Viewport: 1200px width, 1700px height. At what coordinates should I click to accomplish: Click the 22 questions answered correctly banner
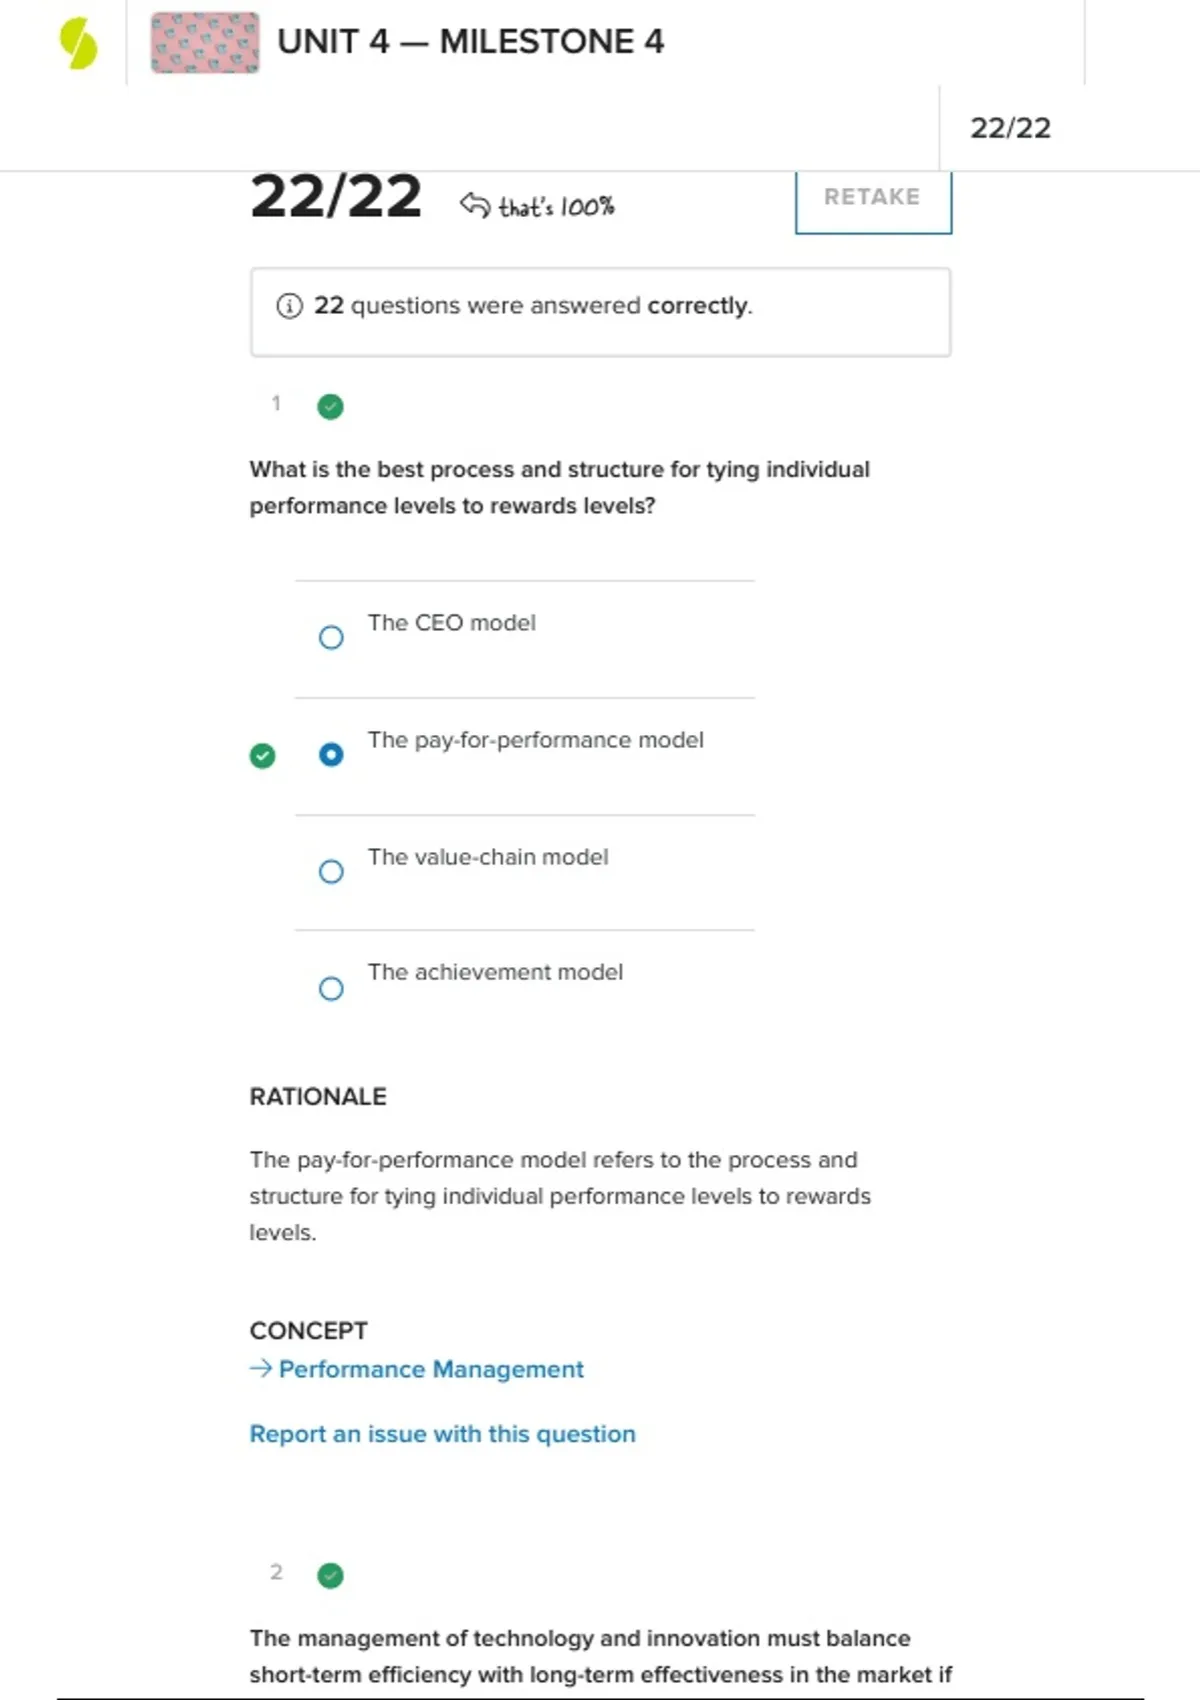[x=600, y=311]
